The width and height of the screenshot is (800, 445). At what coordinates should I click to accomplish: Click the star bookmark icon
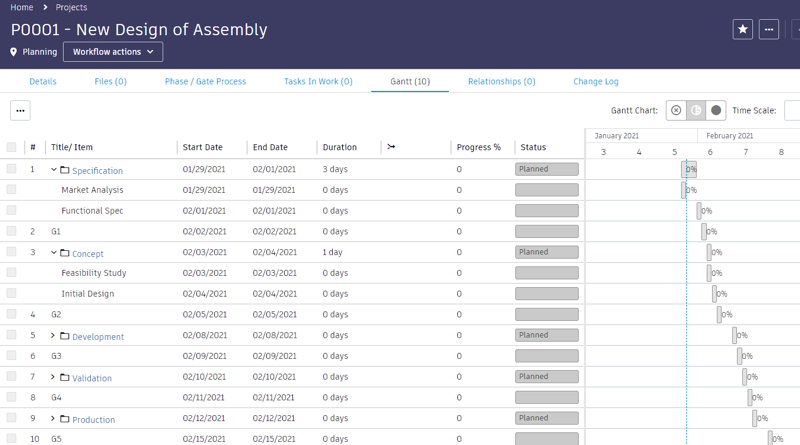(743, 29)
